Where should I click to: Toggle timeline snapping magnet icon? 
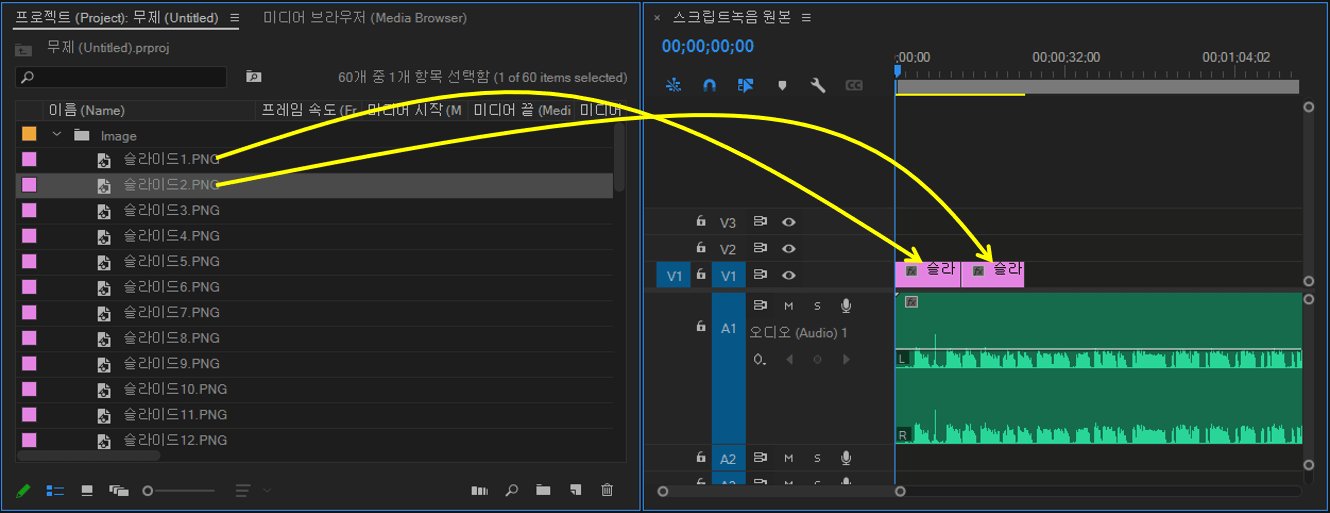point(709,86)
